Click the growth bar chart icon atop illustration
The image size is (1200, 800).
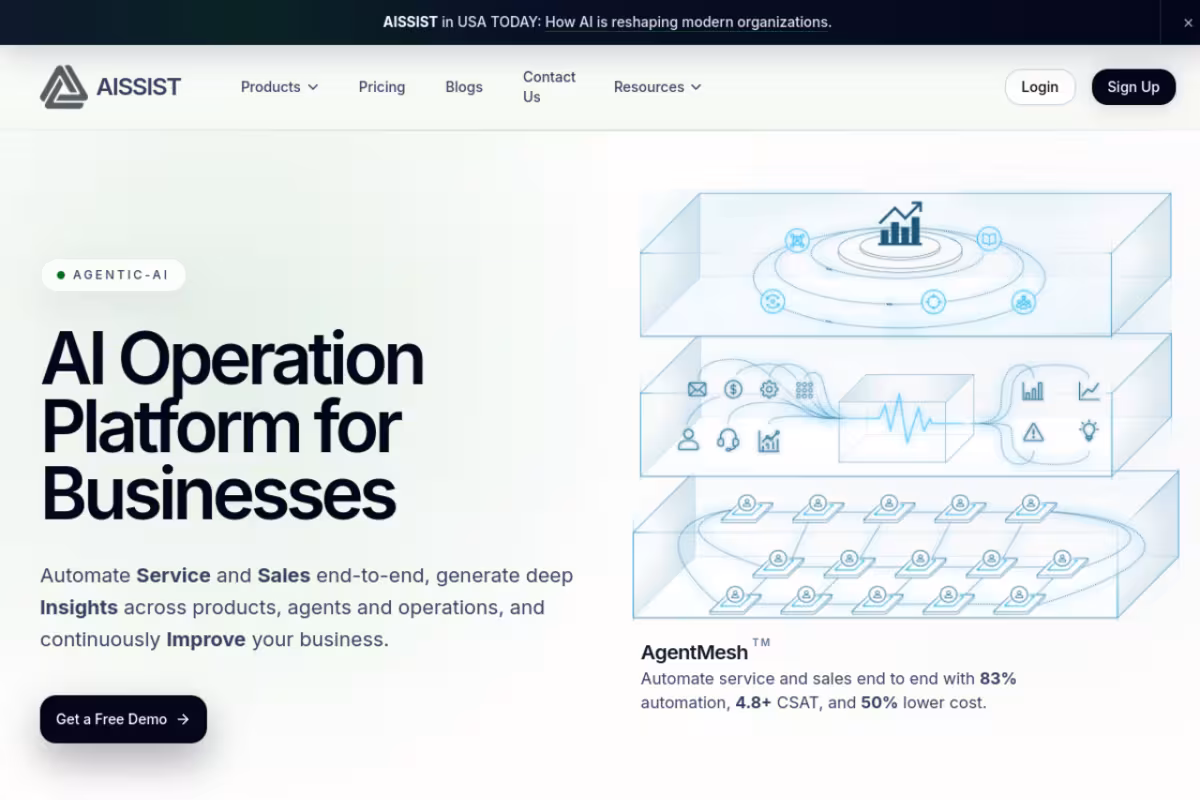[x=900, y=224]
